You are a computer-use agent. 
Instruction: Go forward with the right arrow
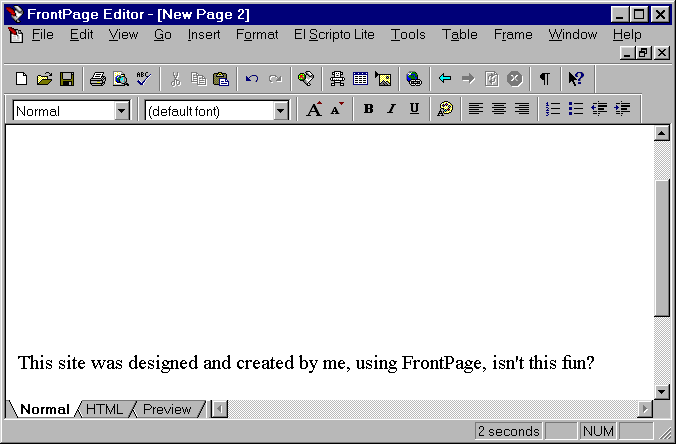point(468,79)
